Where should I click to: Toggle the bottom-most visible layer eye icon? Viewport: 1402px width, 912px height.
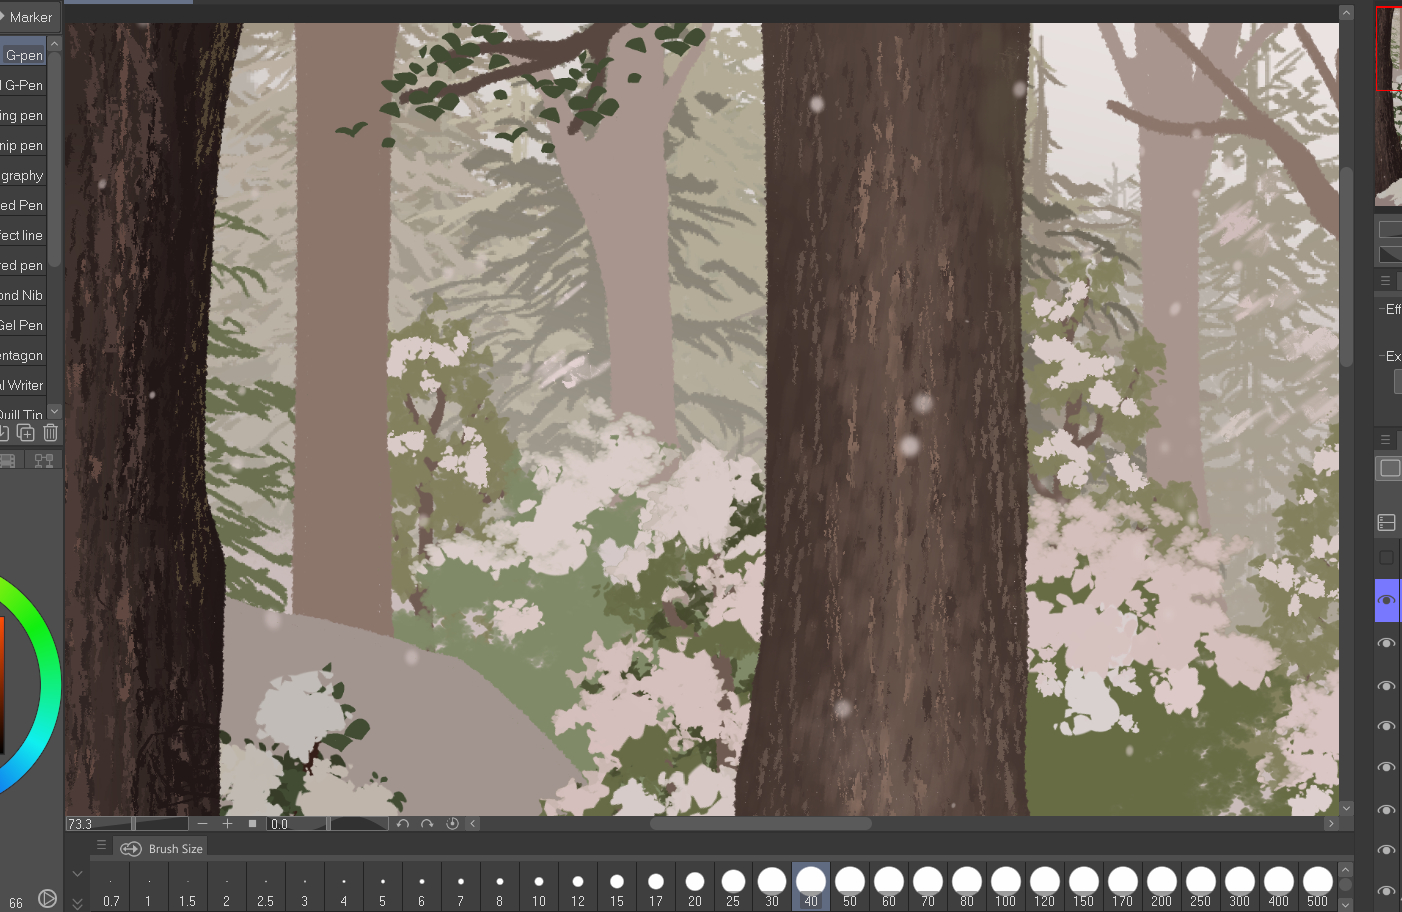[x=1386, y=891]
